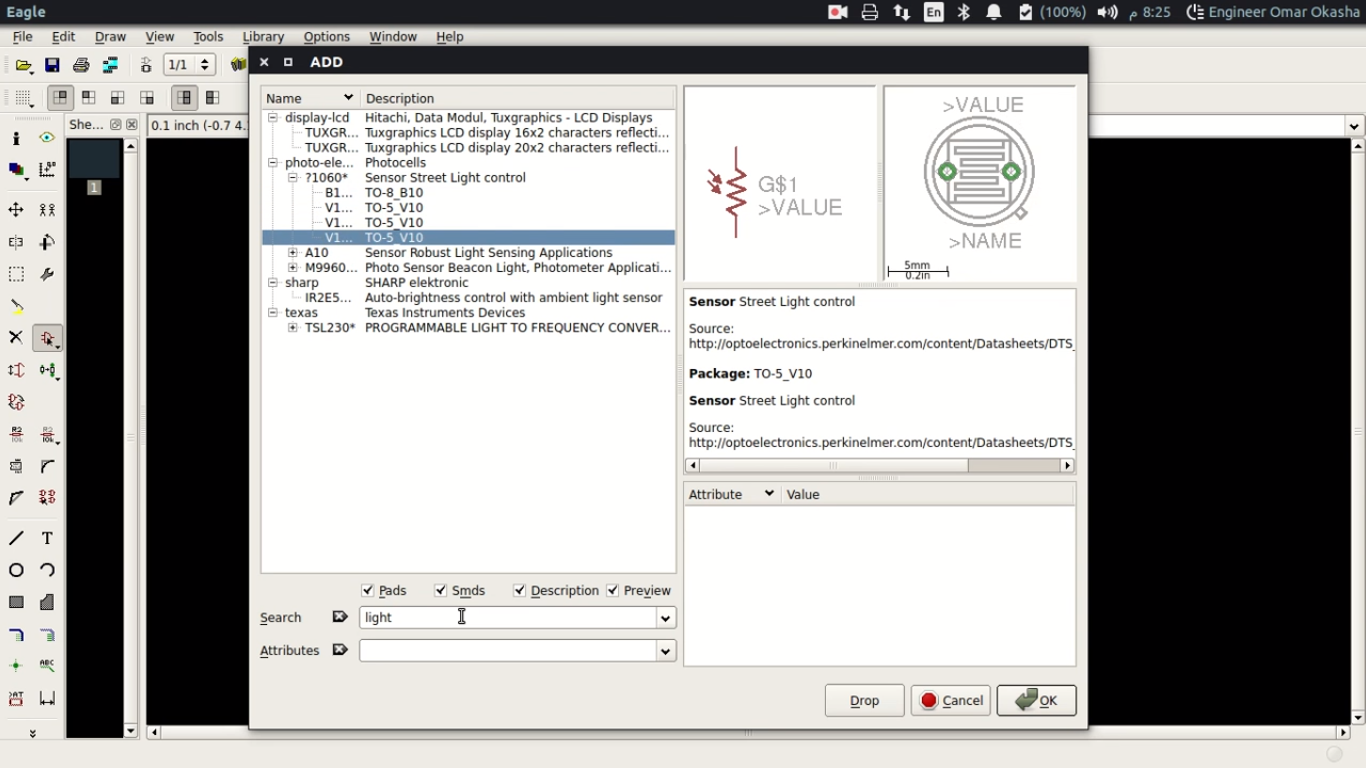Select the Replace part tool
The width and height of the screenshot is (1366, 768).
[x=47, y=370]
